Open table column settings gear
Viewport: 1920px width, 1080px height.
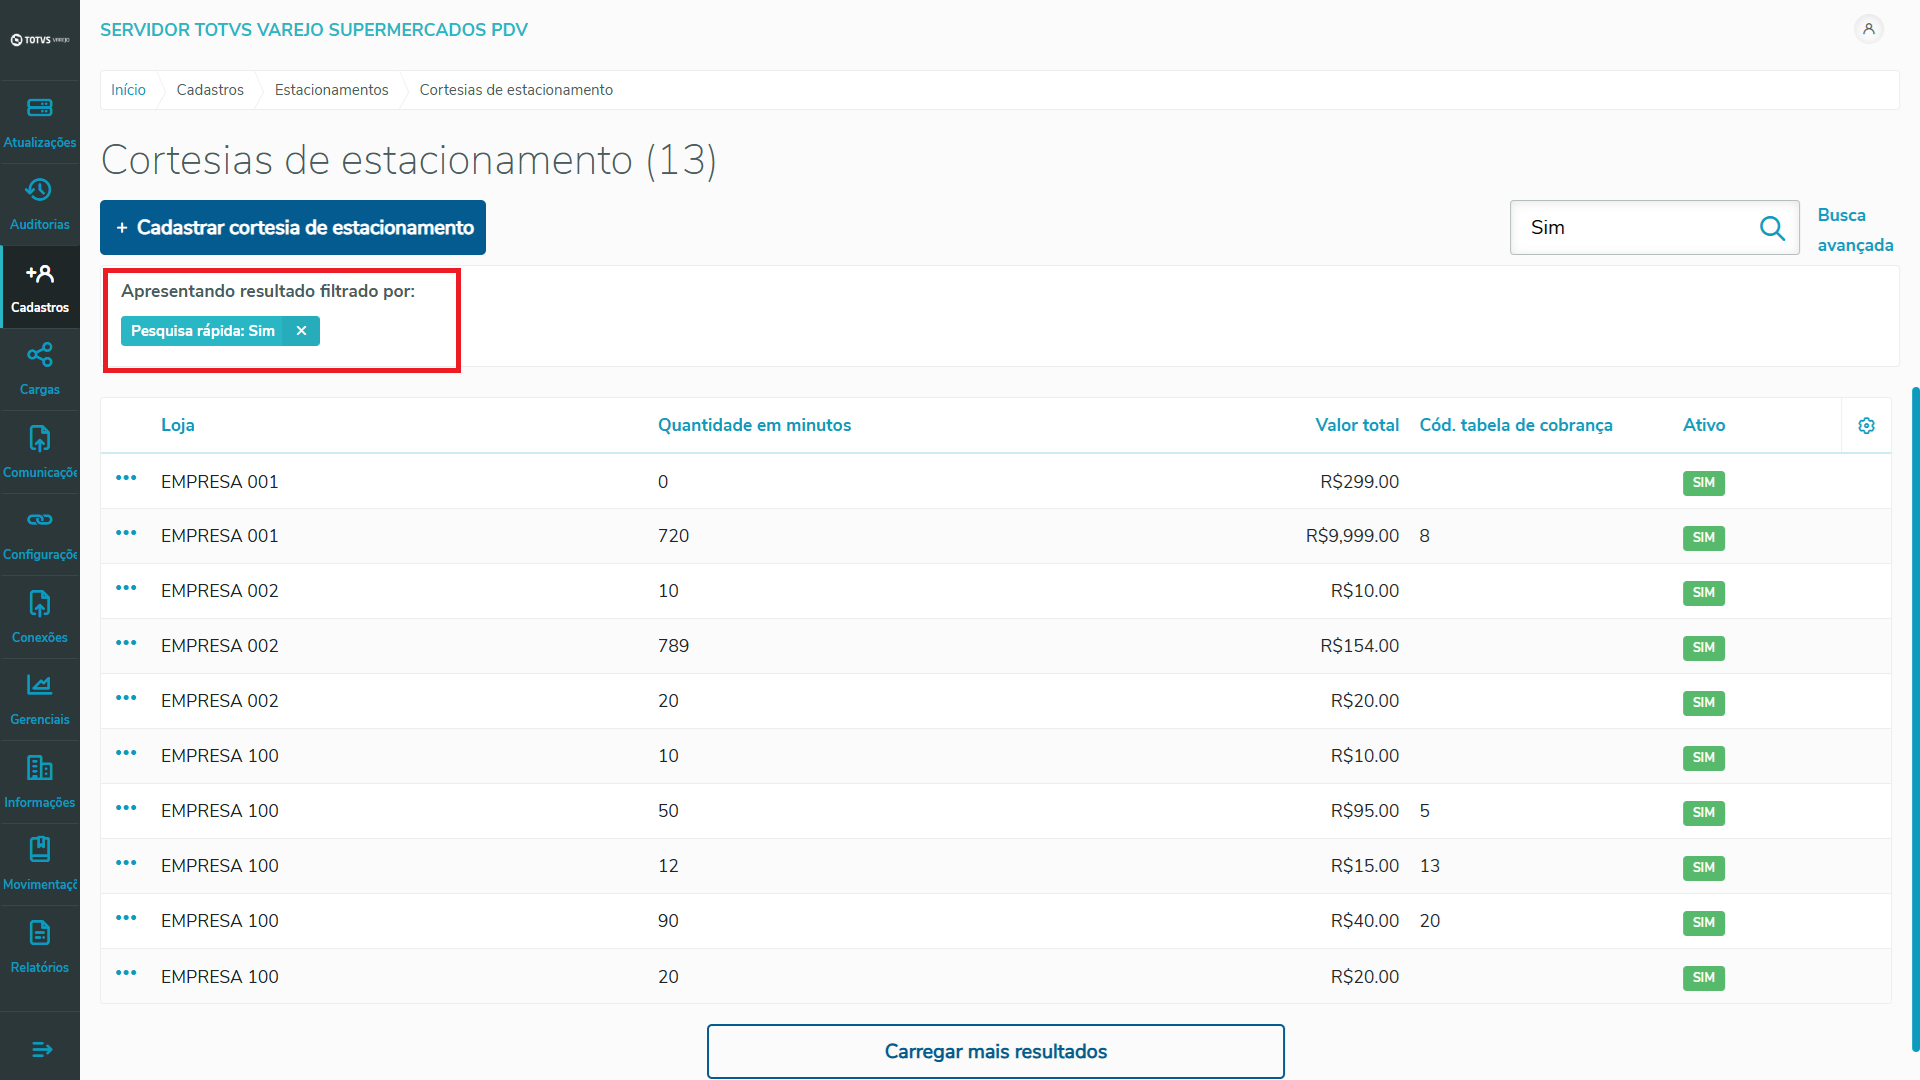click(1866, 426)
